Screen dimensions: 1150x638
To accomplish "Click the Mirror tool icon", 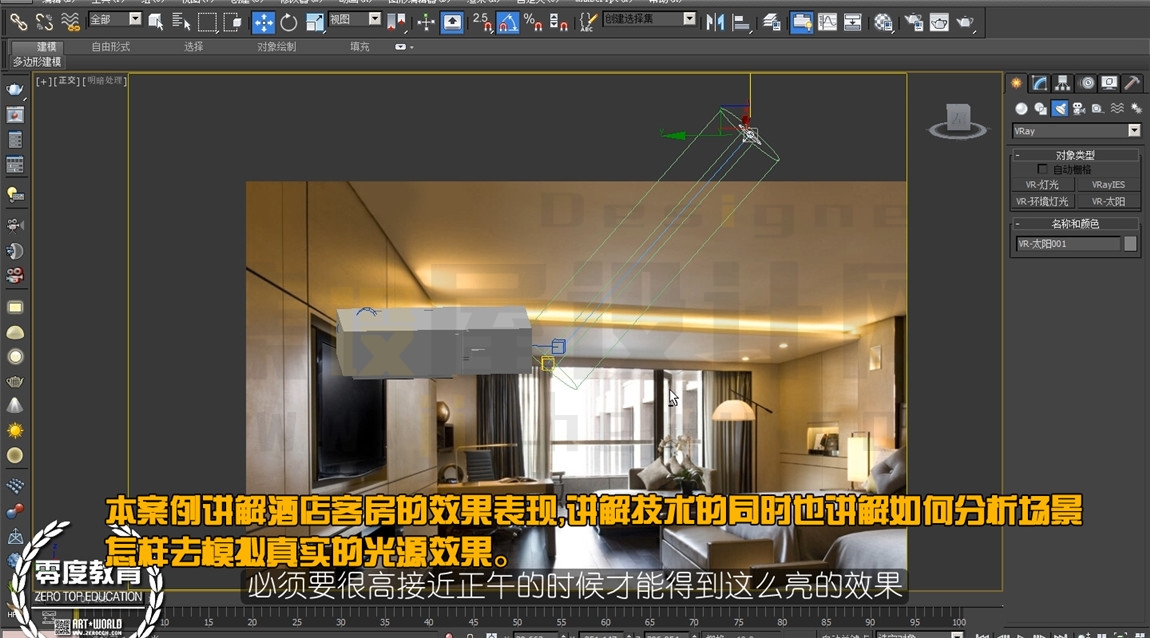I will [x=714, y=23].
